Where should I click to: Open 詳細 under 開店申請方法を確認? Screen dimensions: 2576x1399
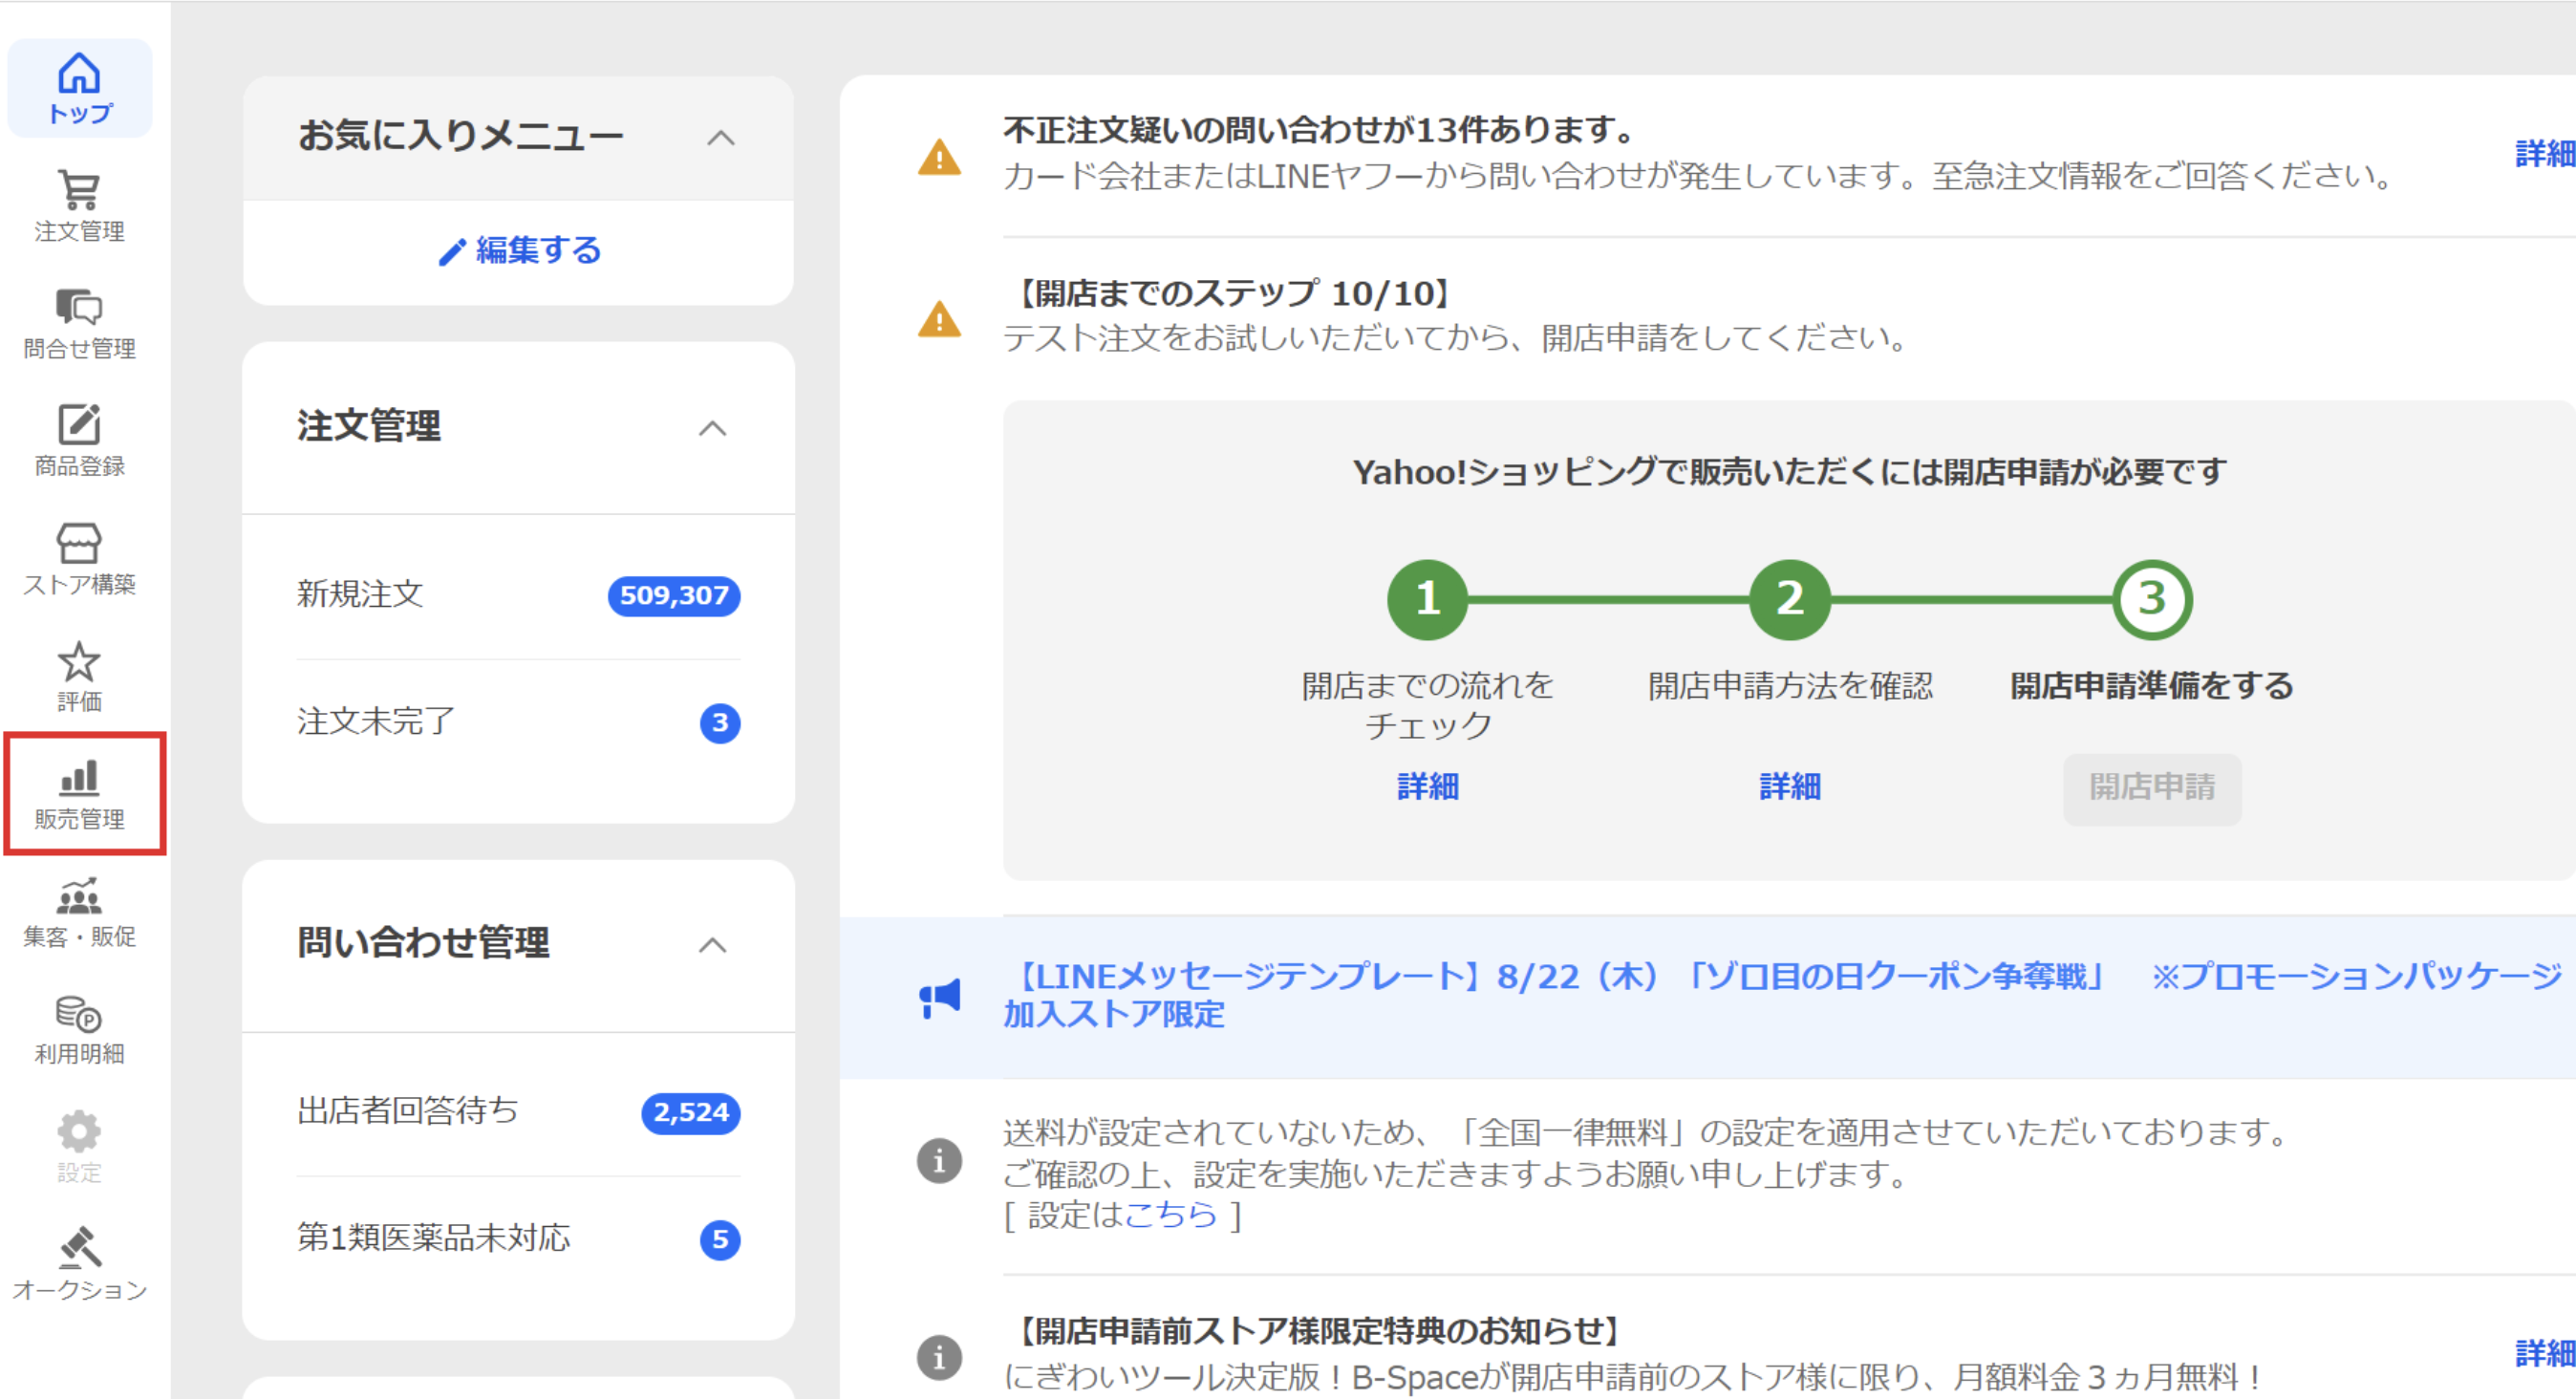tap(1789, 786)
